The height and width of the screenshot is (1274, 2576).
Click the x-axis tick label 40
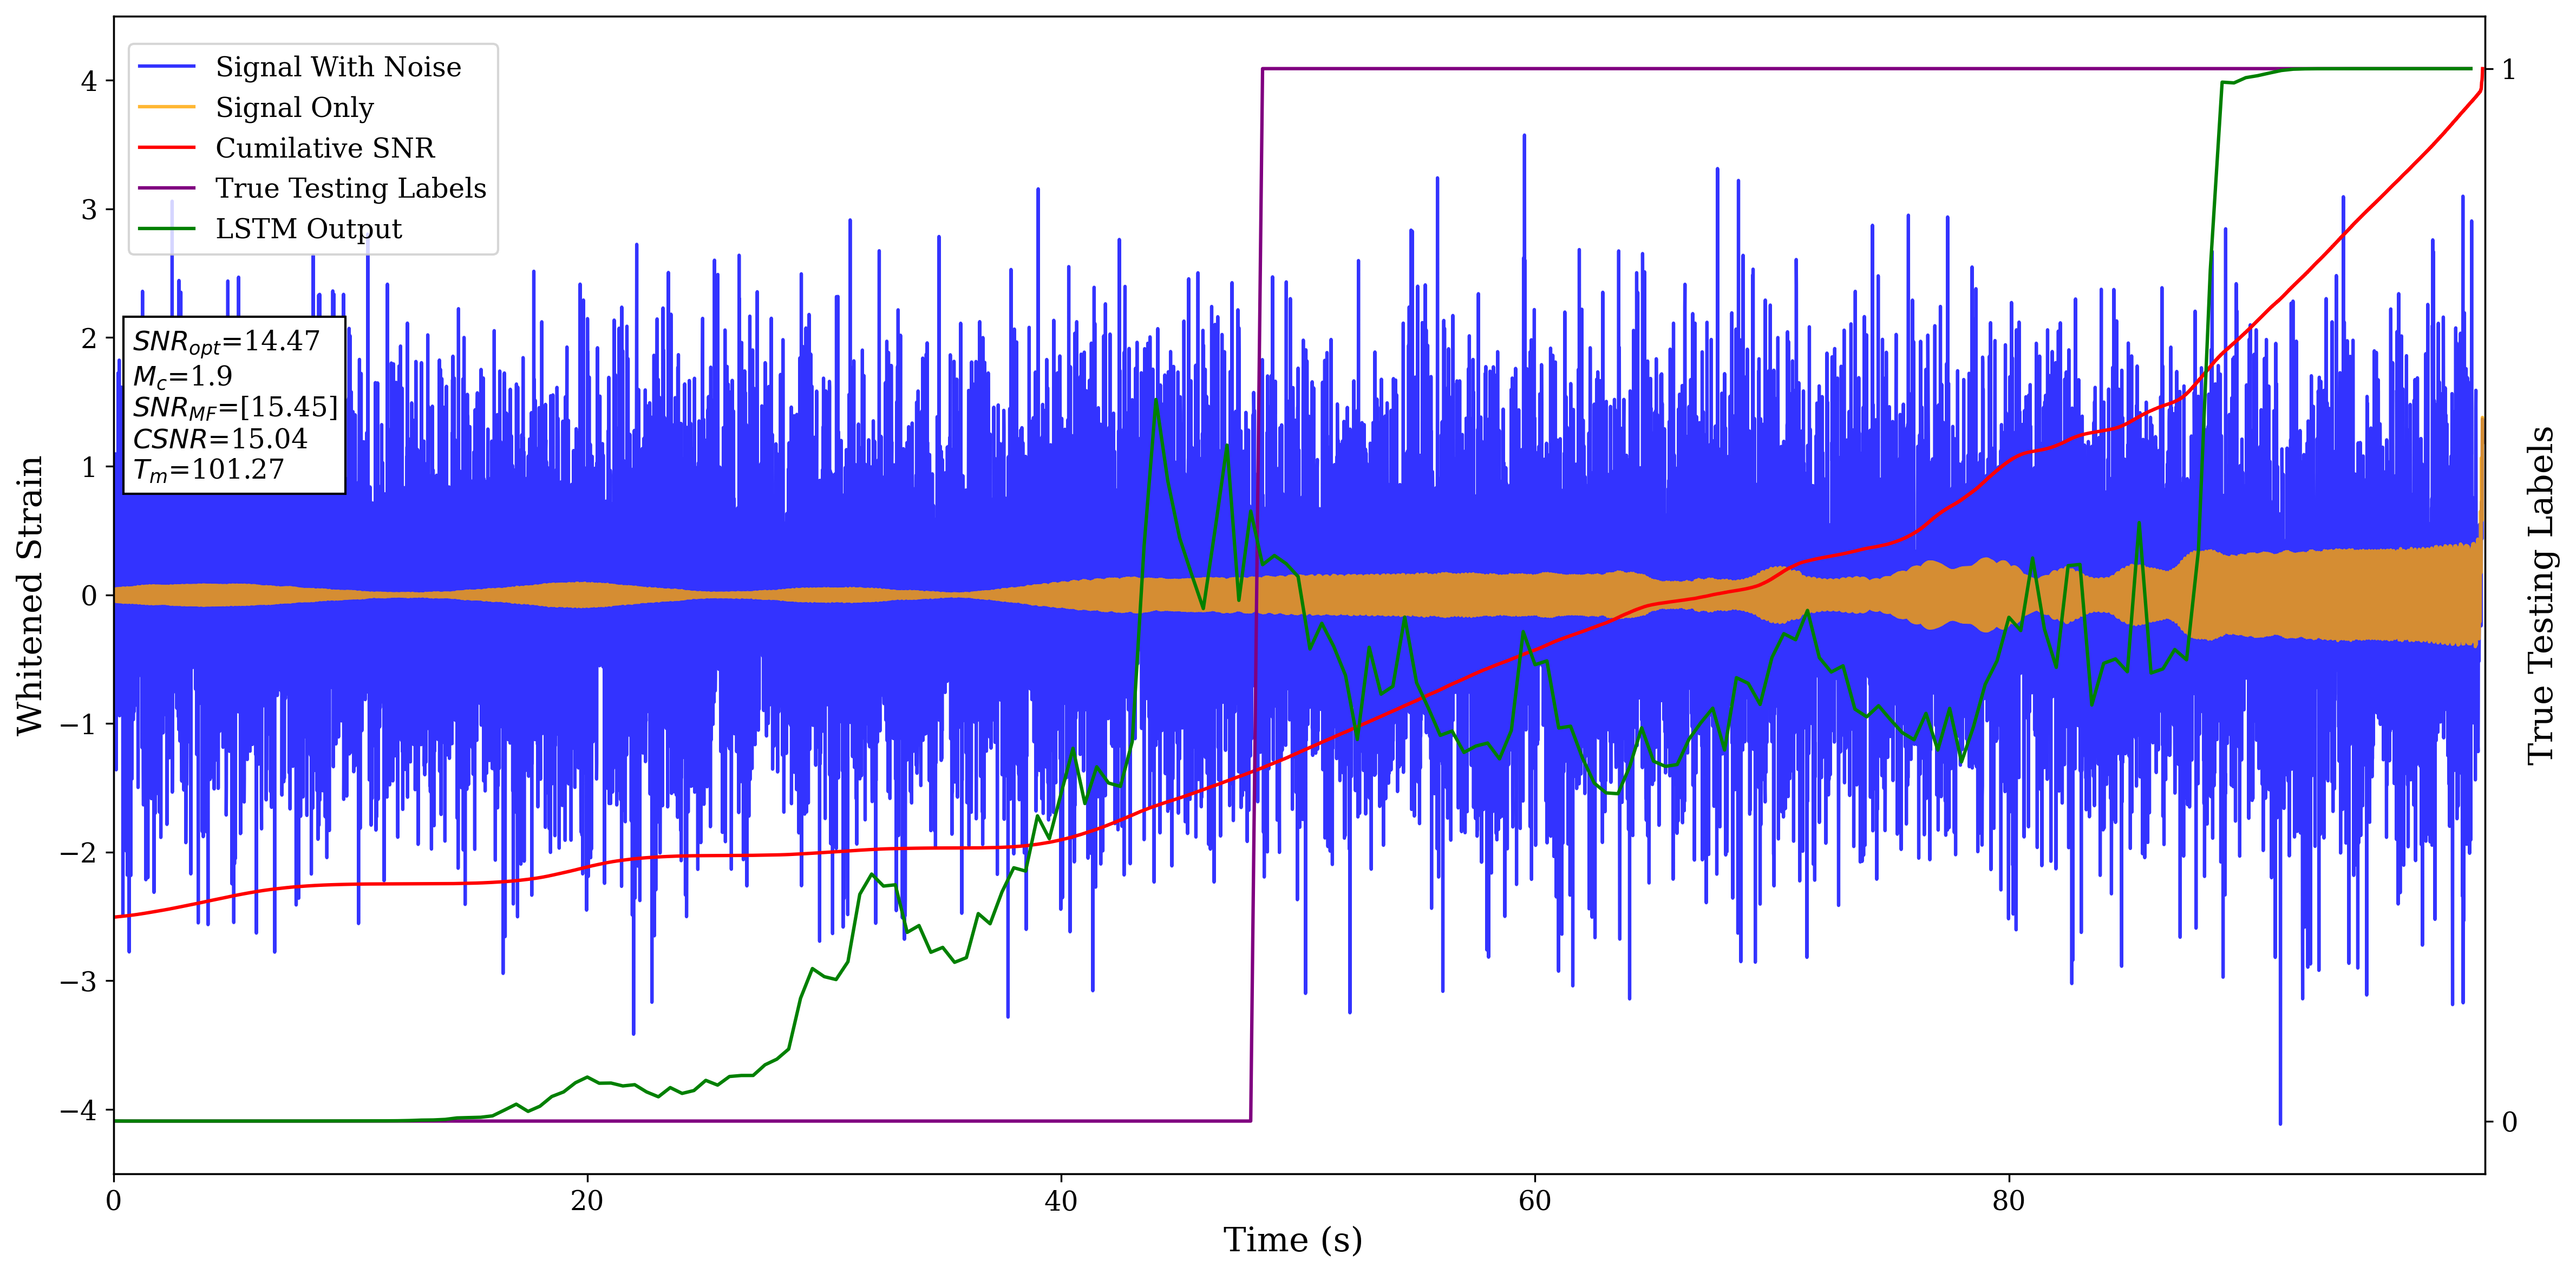point(1060,1200)
